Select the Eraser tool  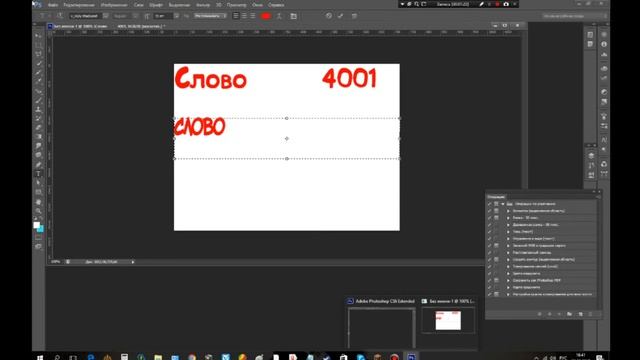[38, 128]
